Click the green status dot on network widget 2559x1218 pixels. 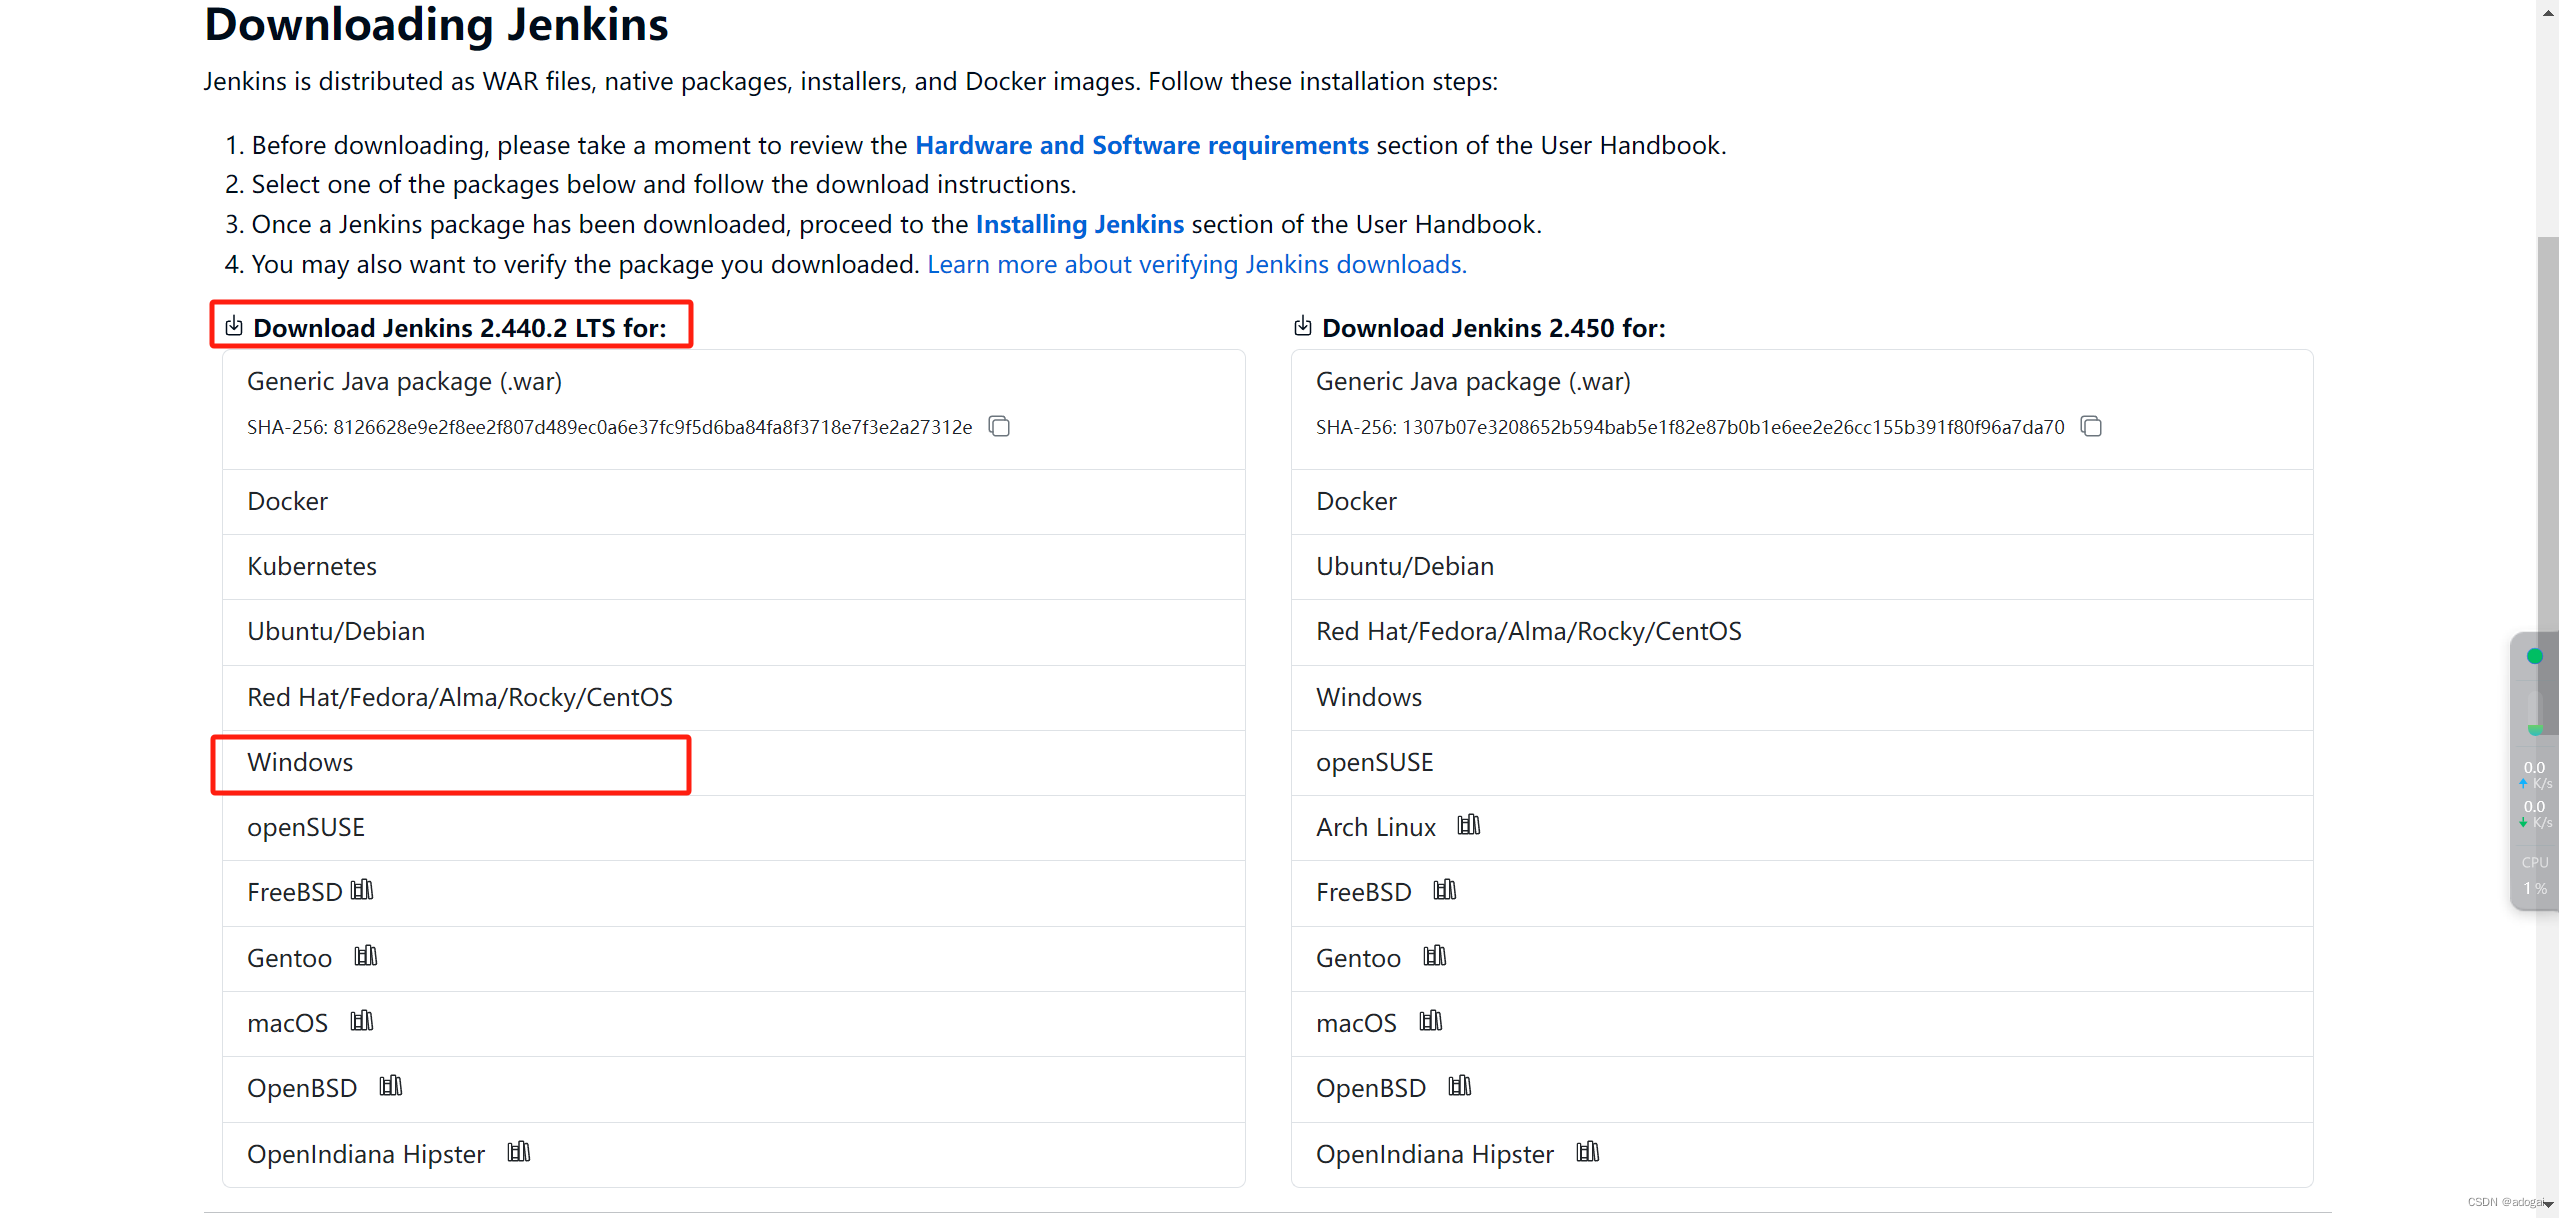2535,656
